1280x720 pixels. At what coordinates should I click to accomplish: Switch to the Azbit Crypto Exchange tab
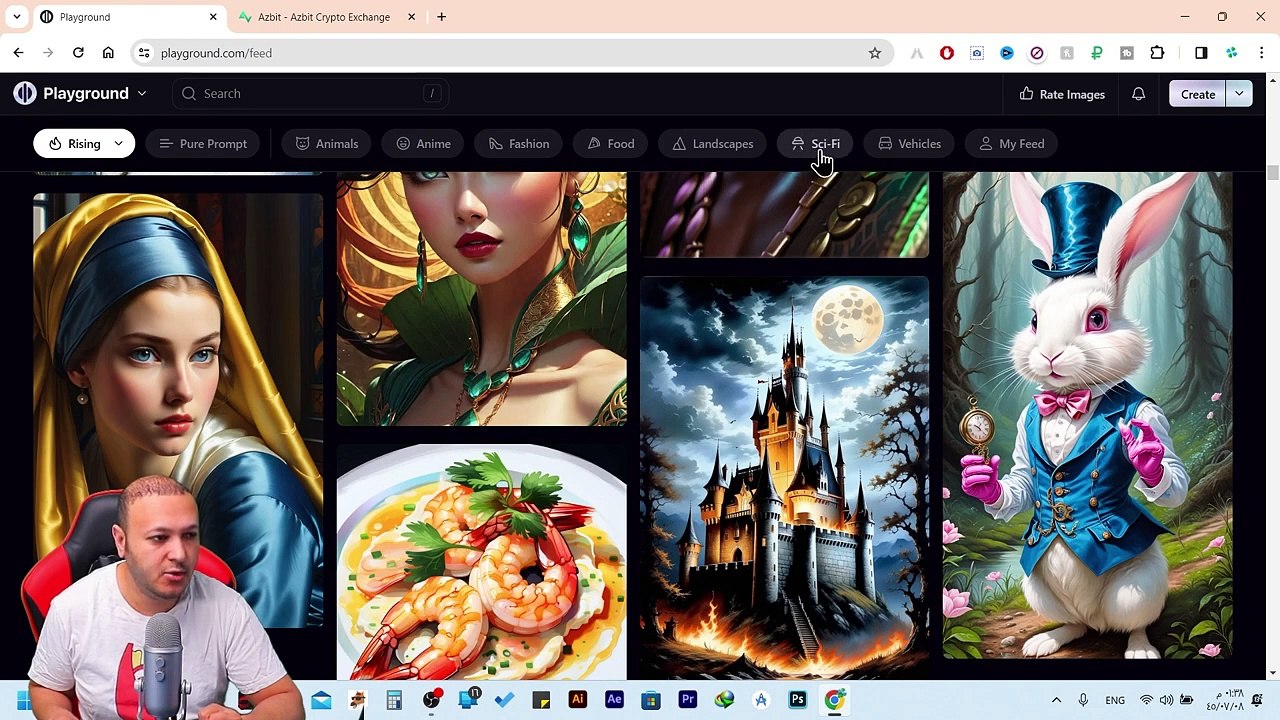tap(324, 17)
